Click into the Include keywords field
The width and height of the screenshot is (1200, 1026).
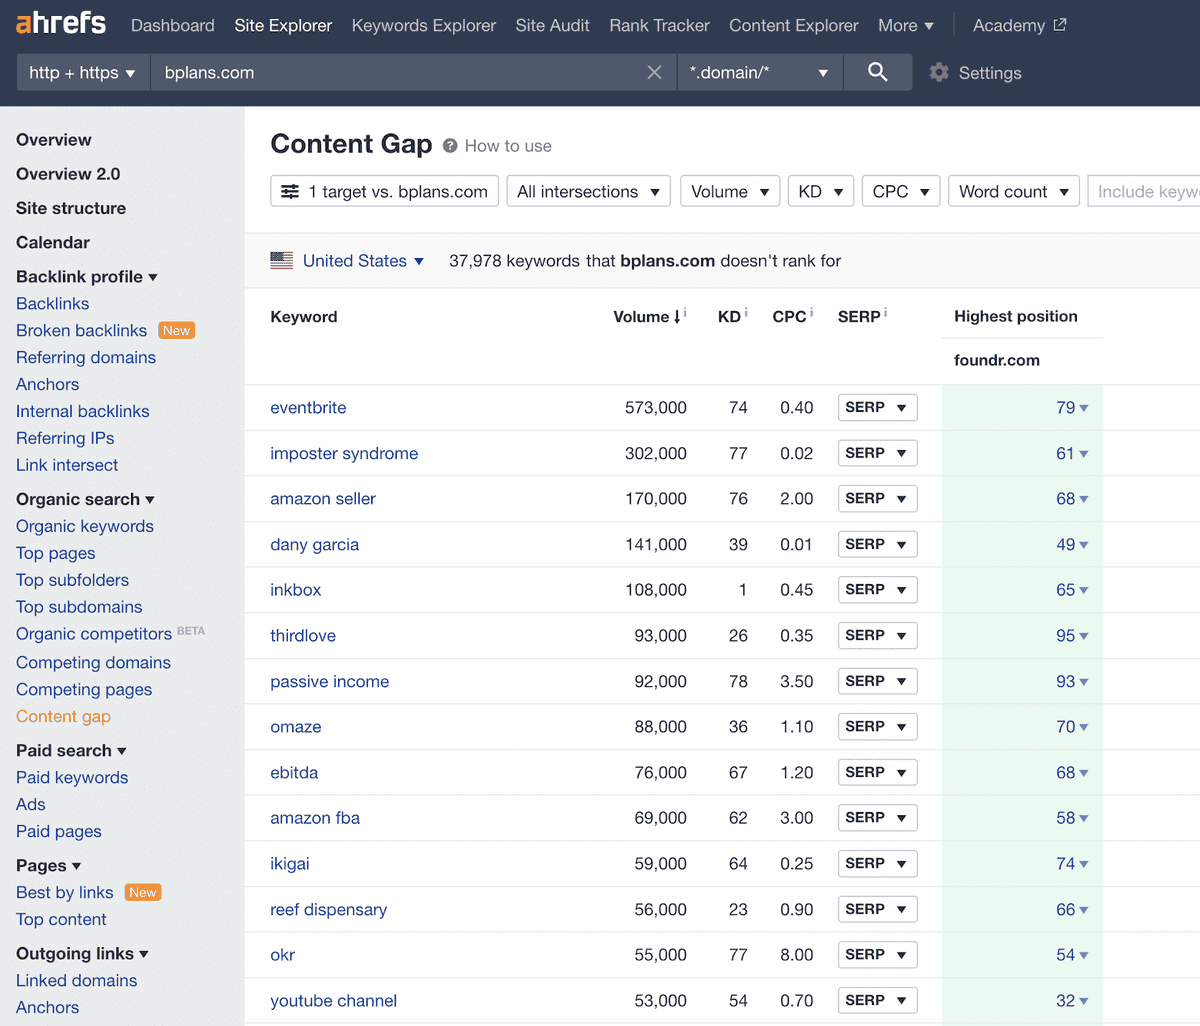coord(1144,191)
